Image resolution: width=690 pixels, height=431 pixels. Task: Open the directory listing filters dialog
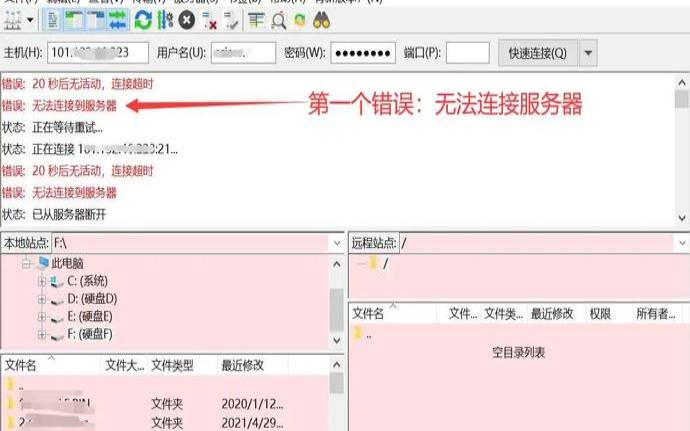tap(256, 20)
